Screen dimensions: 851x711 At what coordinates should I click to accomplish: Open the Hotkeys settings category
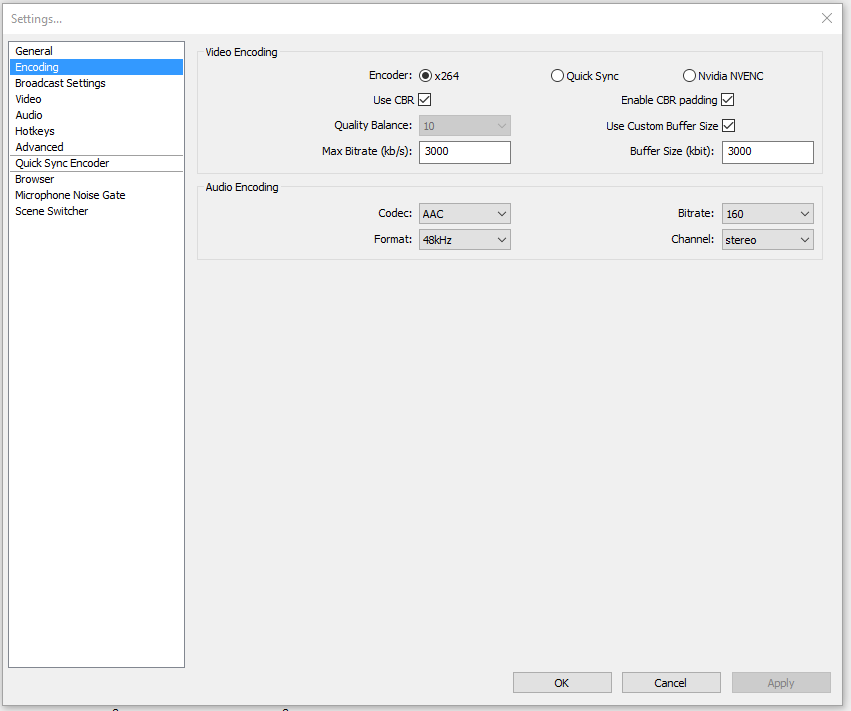tap(96, 131)
